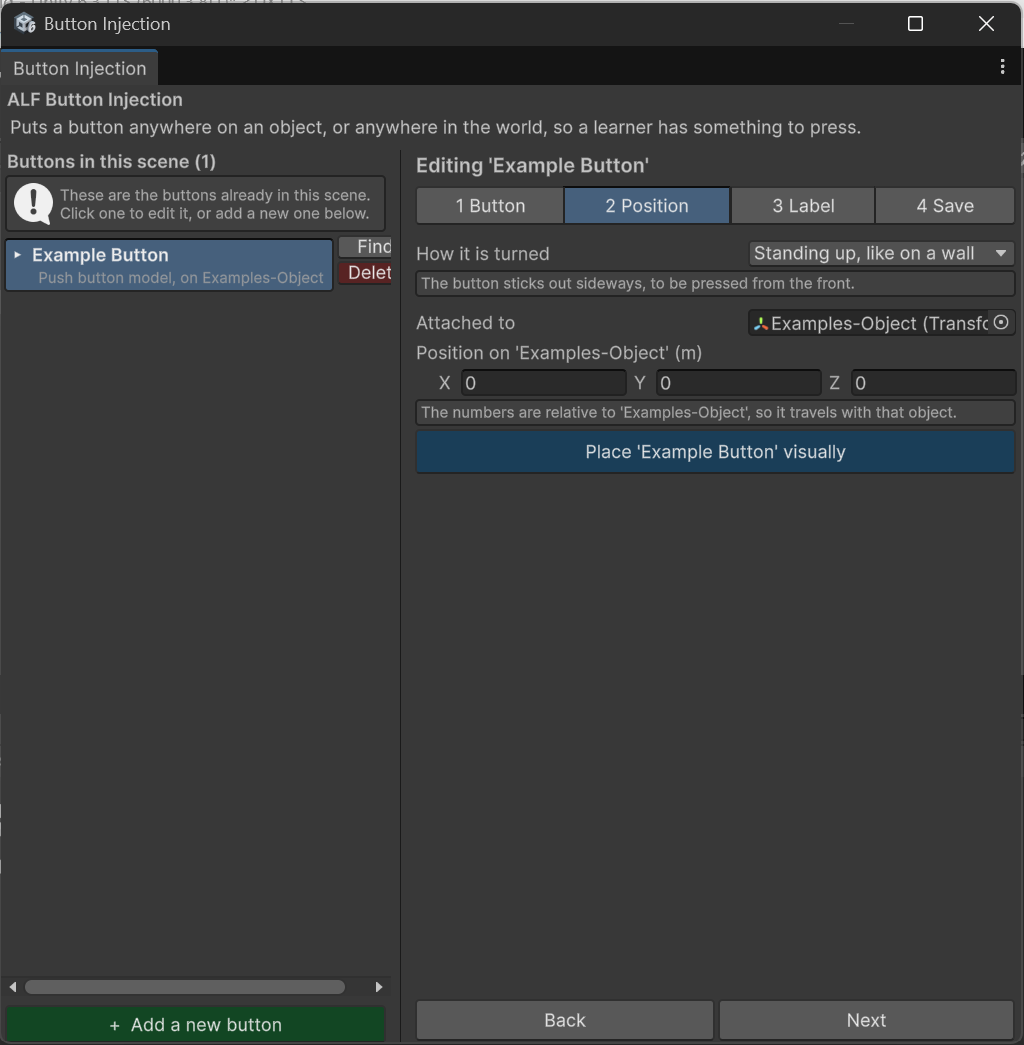The width and height of the screenshot is (1024, 1045).
Task: Click 'Push button model, on Examples-Object' subtitle
Action: pyautogui.click(x=181, y=278)
